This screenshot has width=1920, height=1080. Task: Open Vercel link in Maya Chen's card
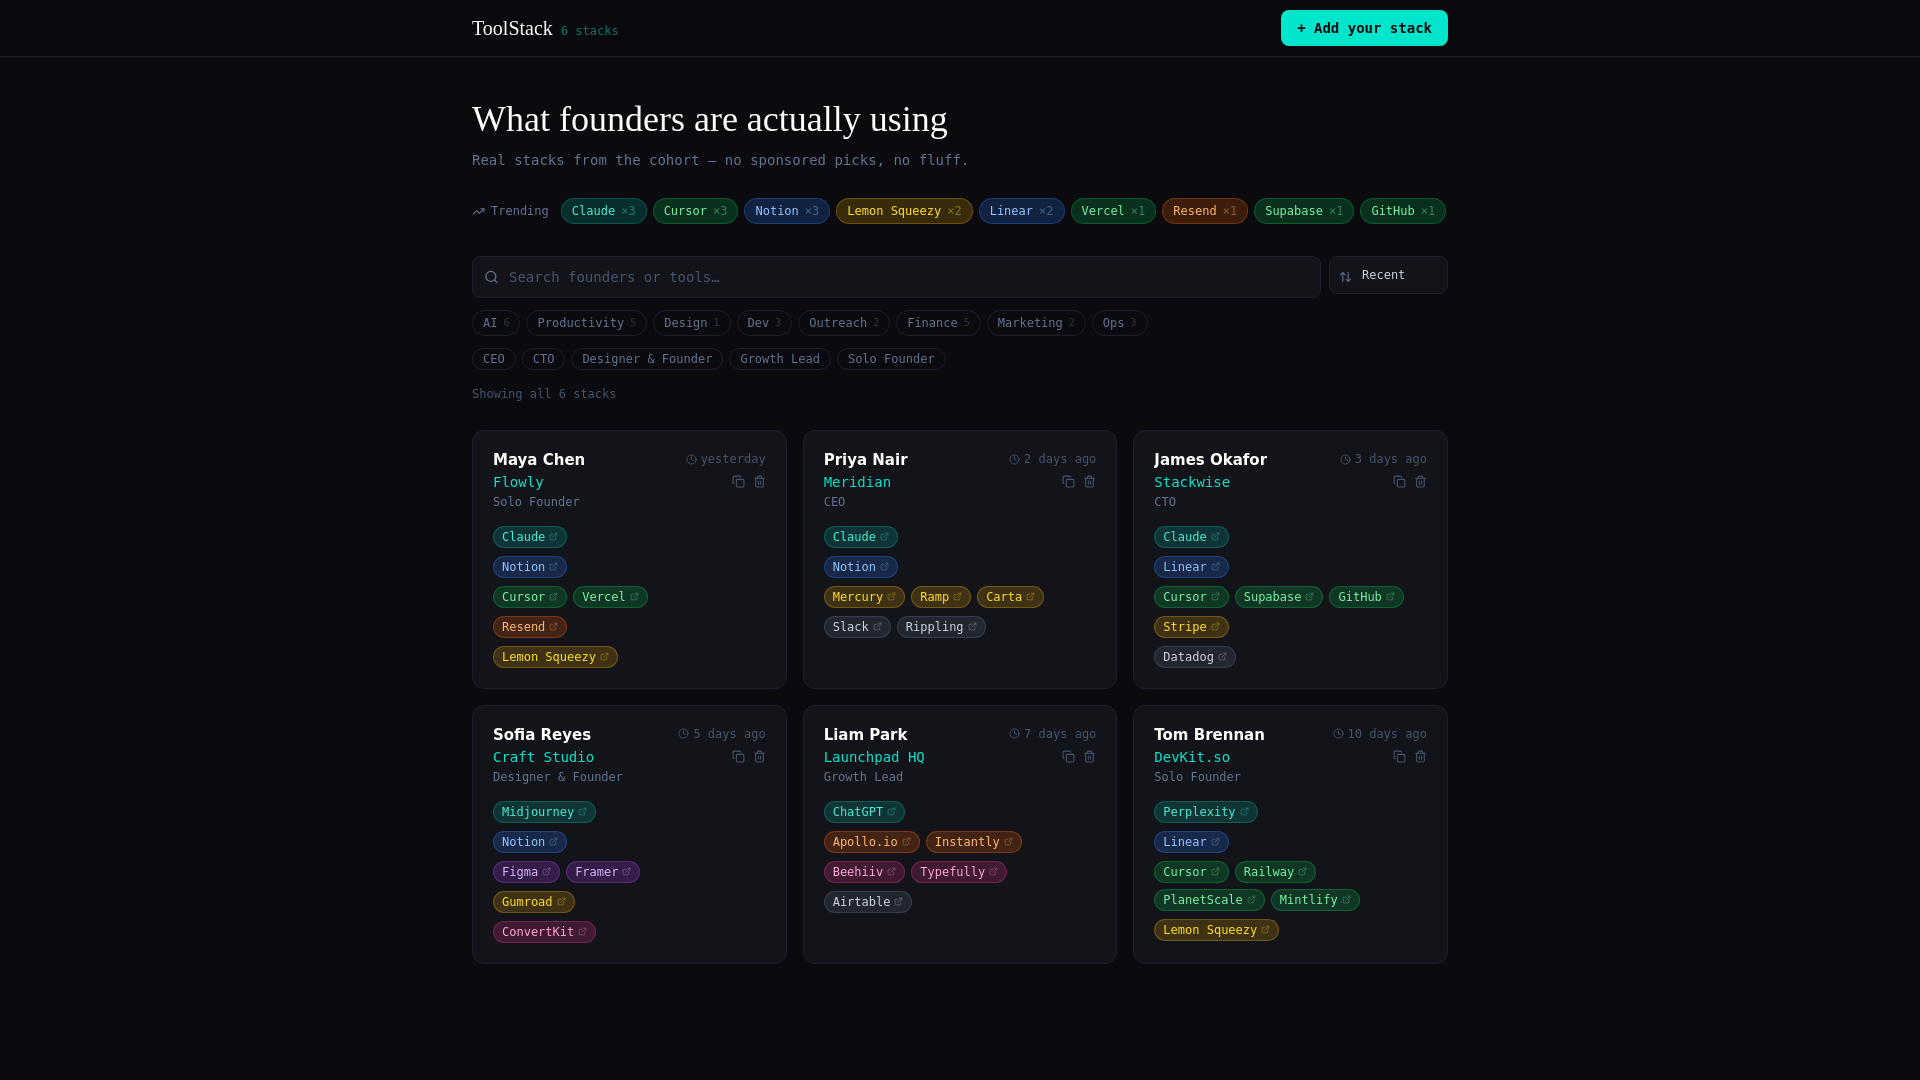point(610,597)
